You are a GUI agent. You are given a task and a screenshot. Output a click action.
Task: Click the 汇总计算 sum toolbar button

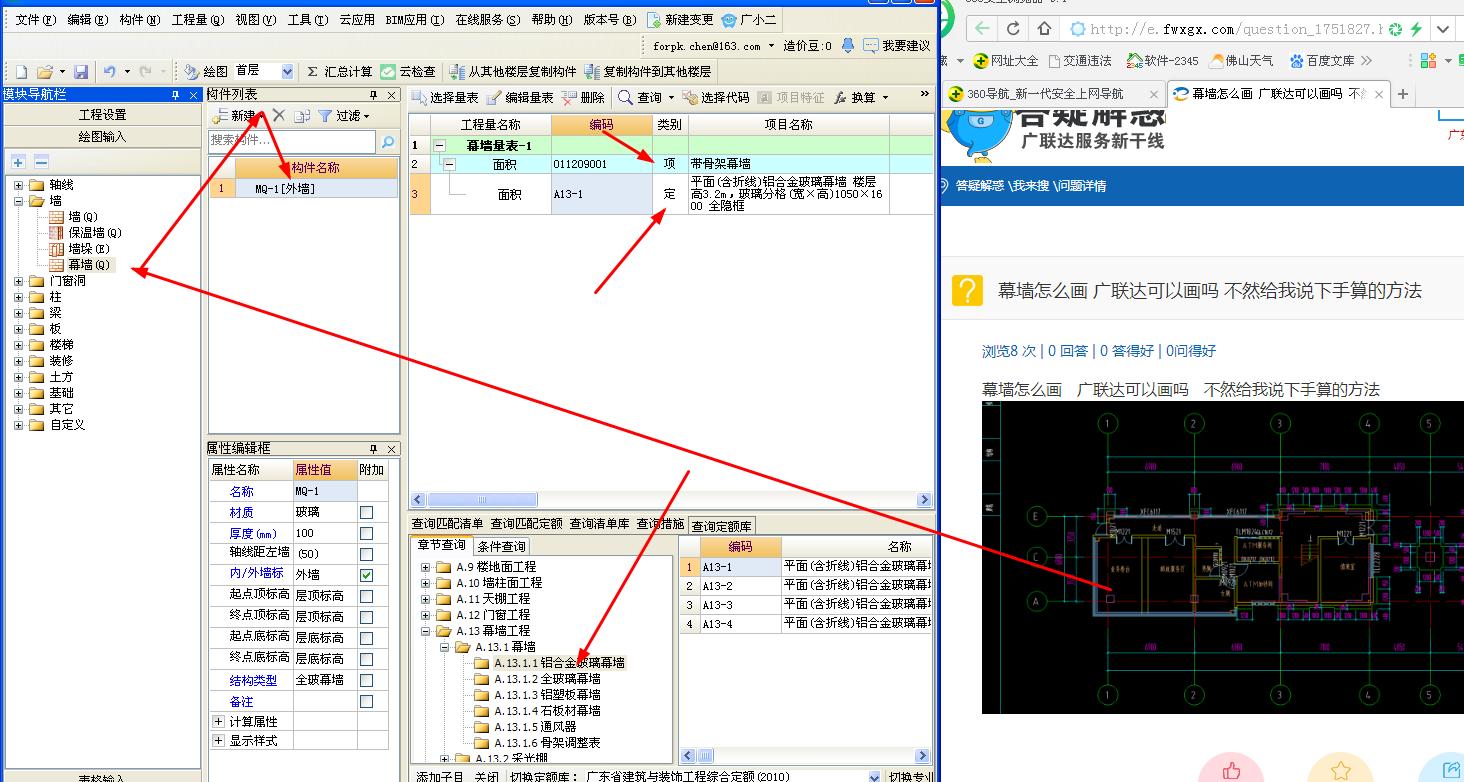point(339,72)
